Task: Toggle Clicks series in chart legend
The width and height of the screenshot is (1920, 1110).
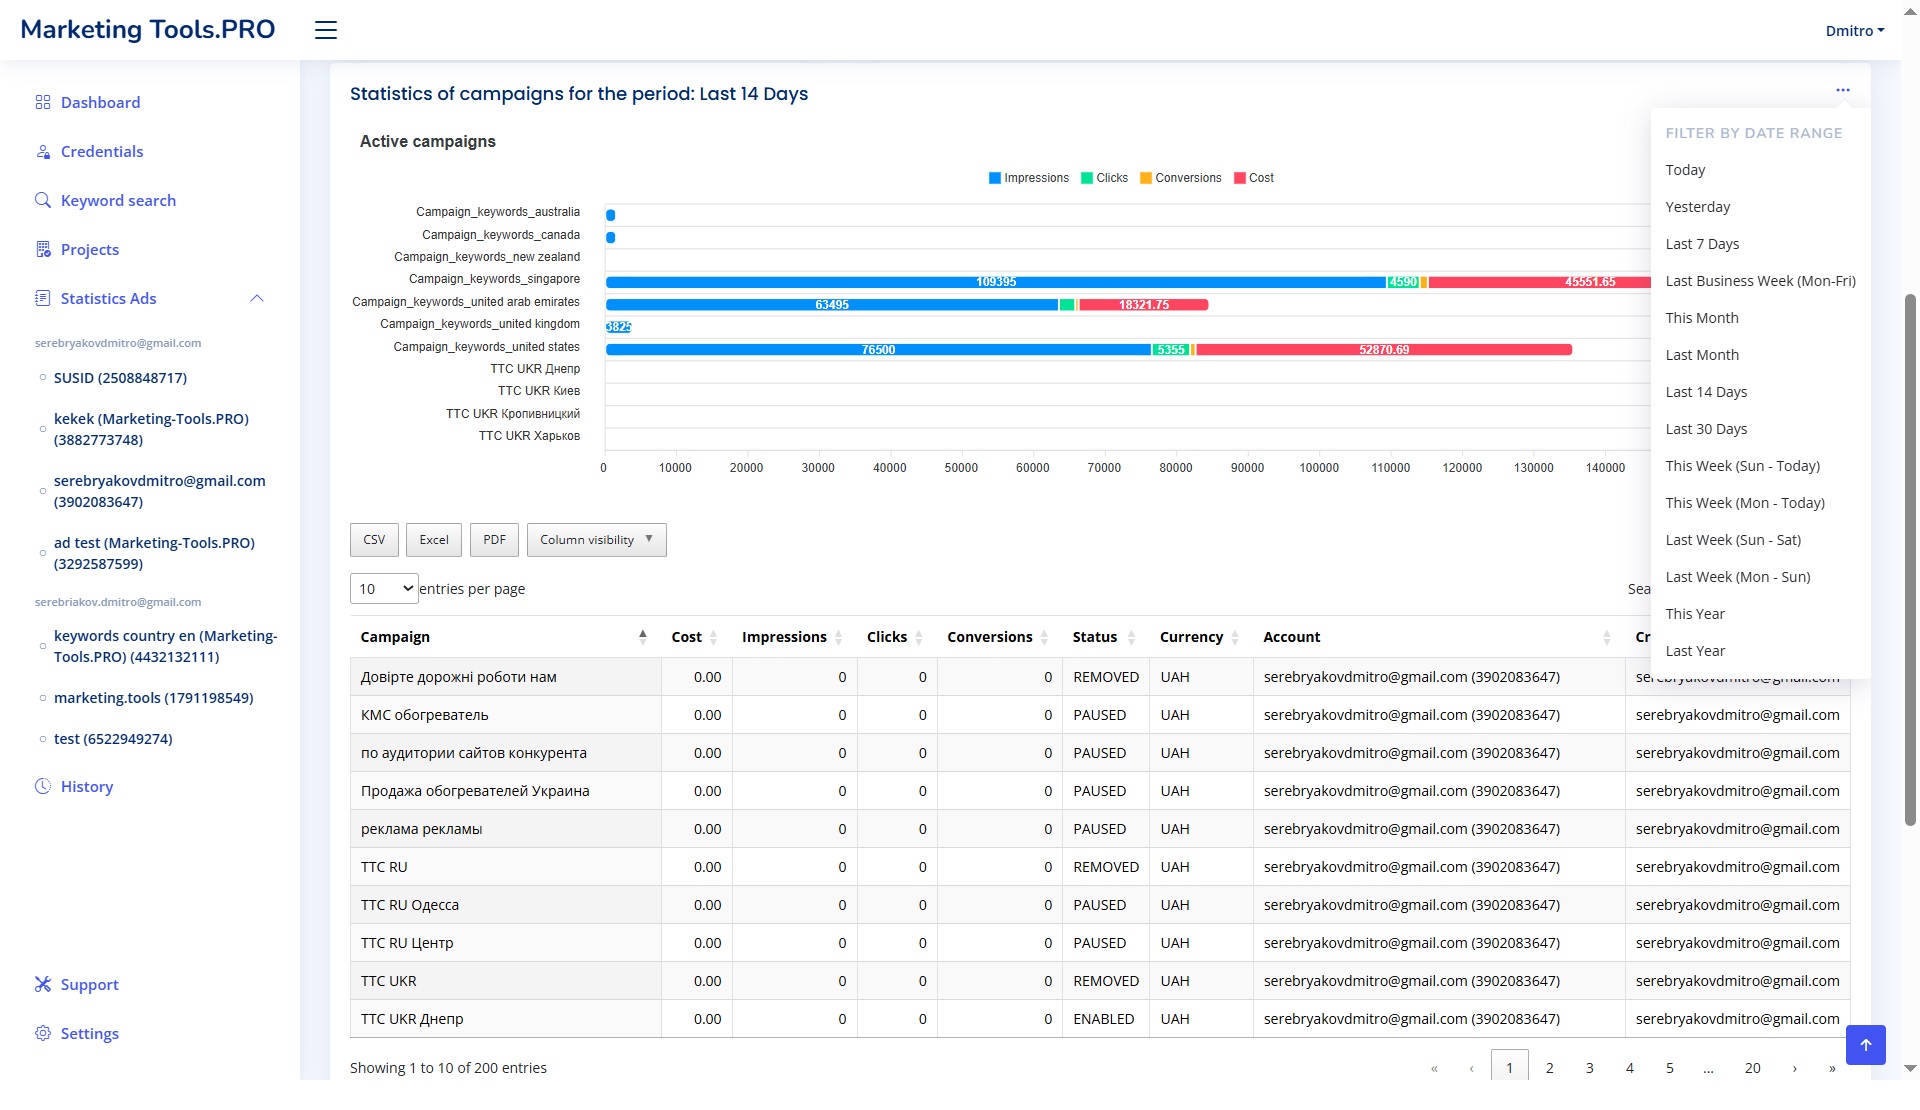Action: coord(1104,178)
